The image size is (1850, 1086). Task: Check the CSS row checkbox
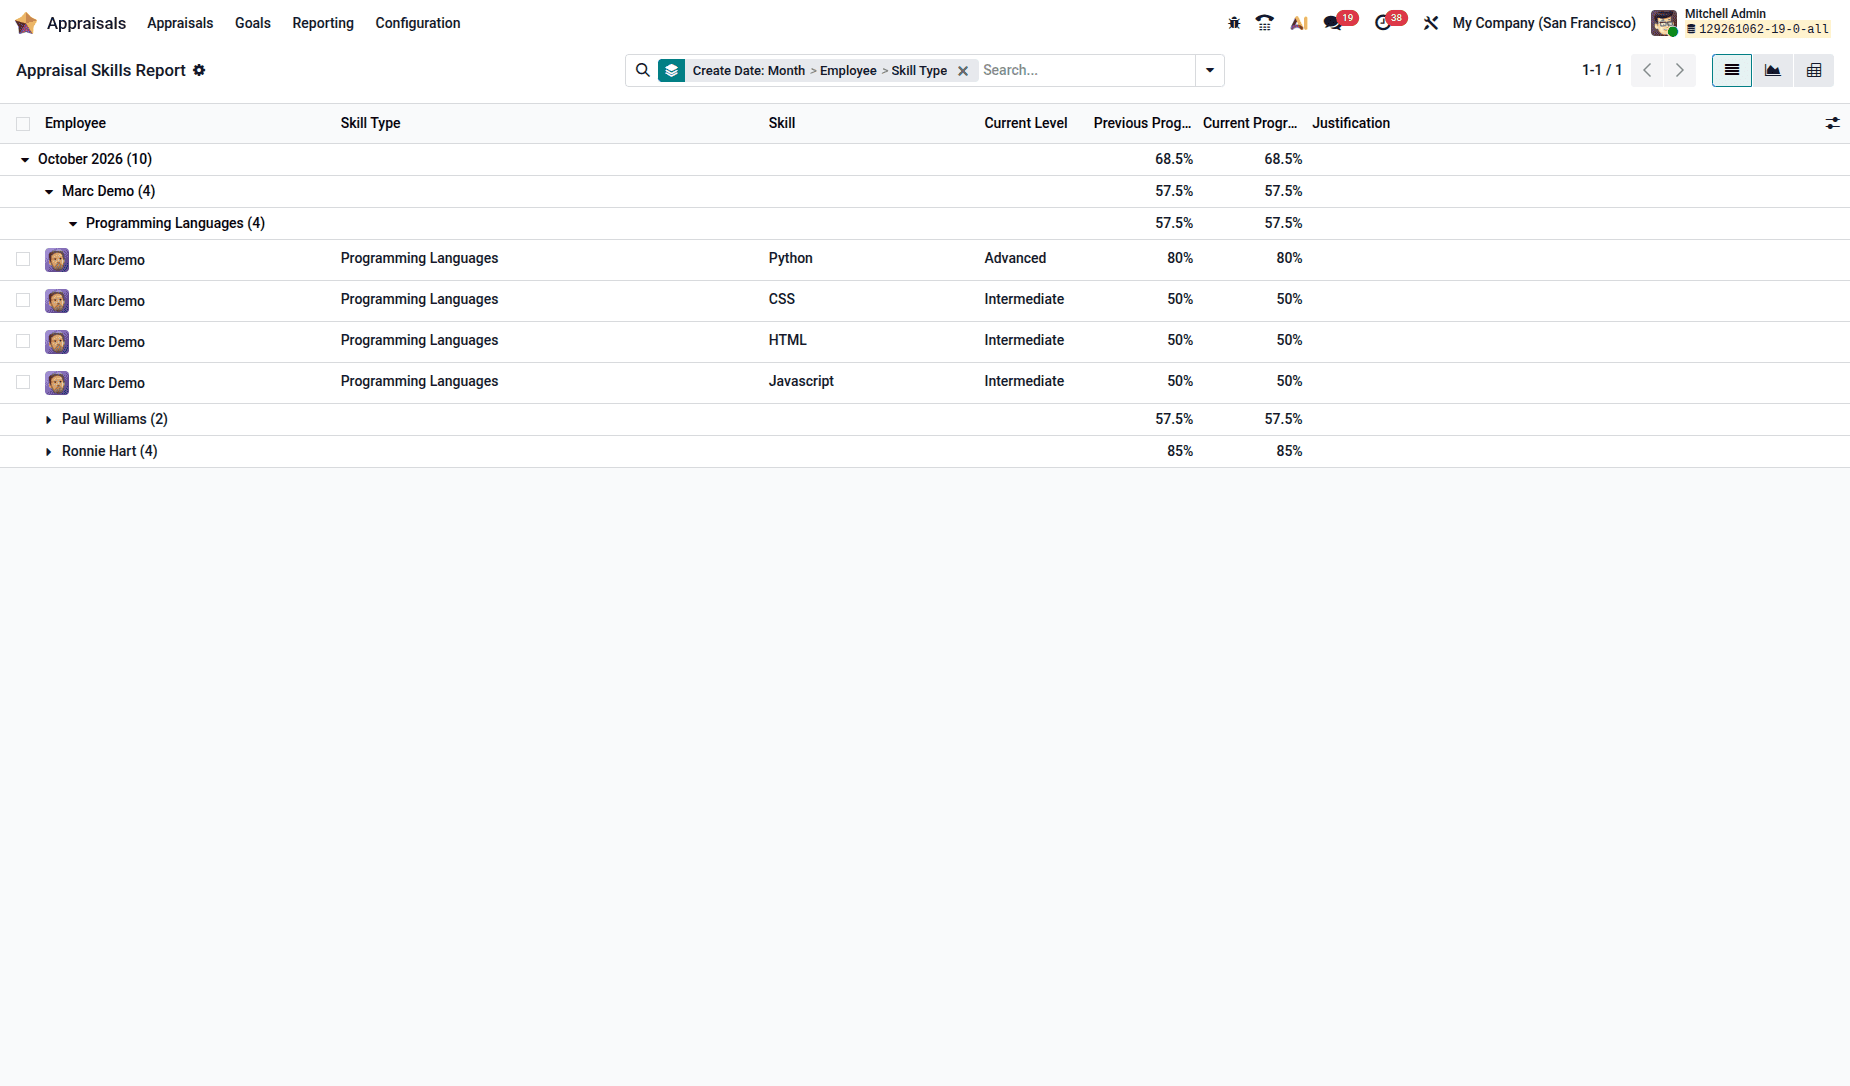[23, 300]
